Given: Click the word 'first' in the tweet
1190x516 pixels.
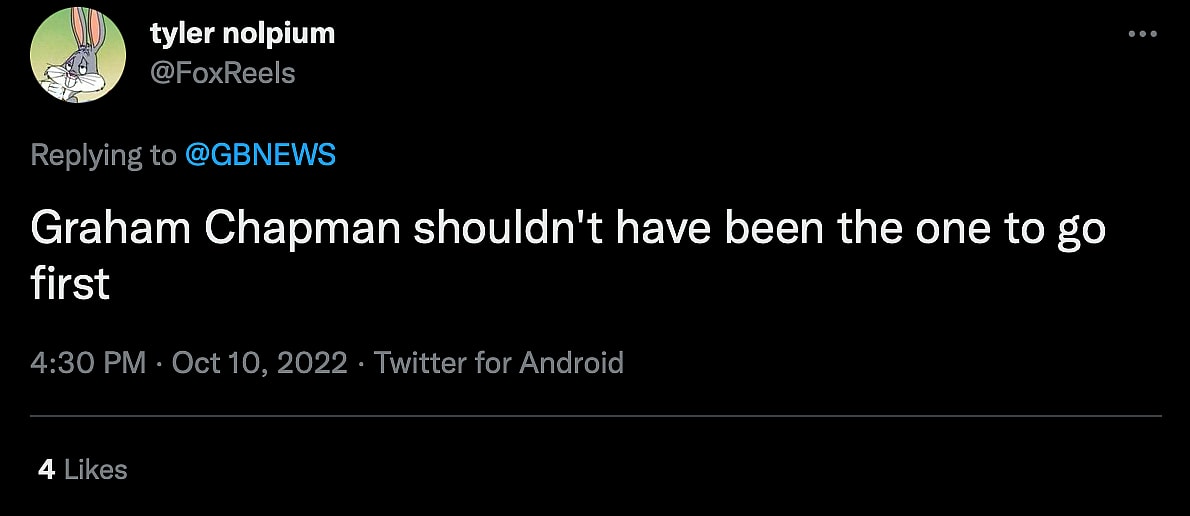Looking at the screenshot, I should [x=69, y=285].
